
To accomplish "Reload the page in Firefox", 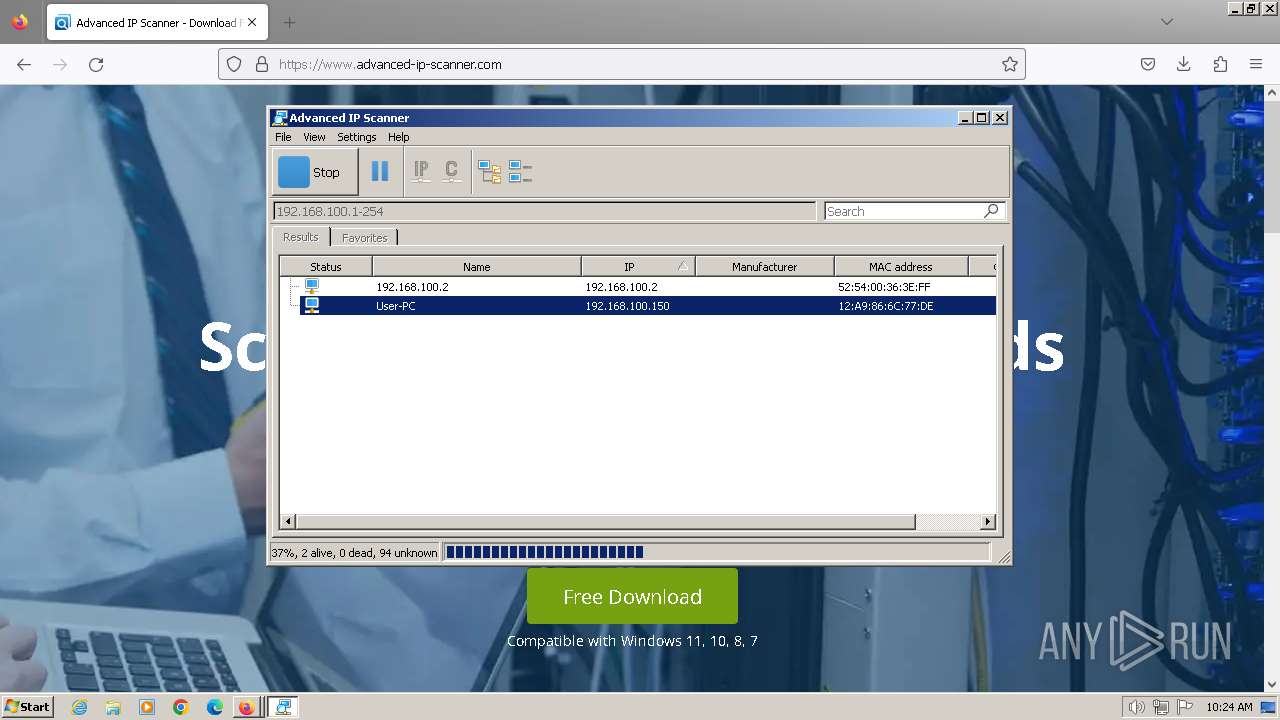I will [96, 64].
